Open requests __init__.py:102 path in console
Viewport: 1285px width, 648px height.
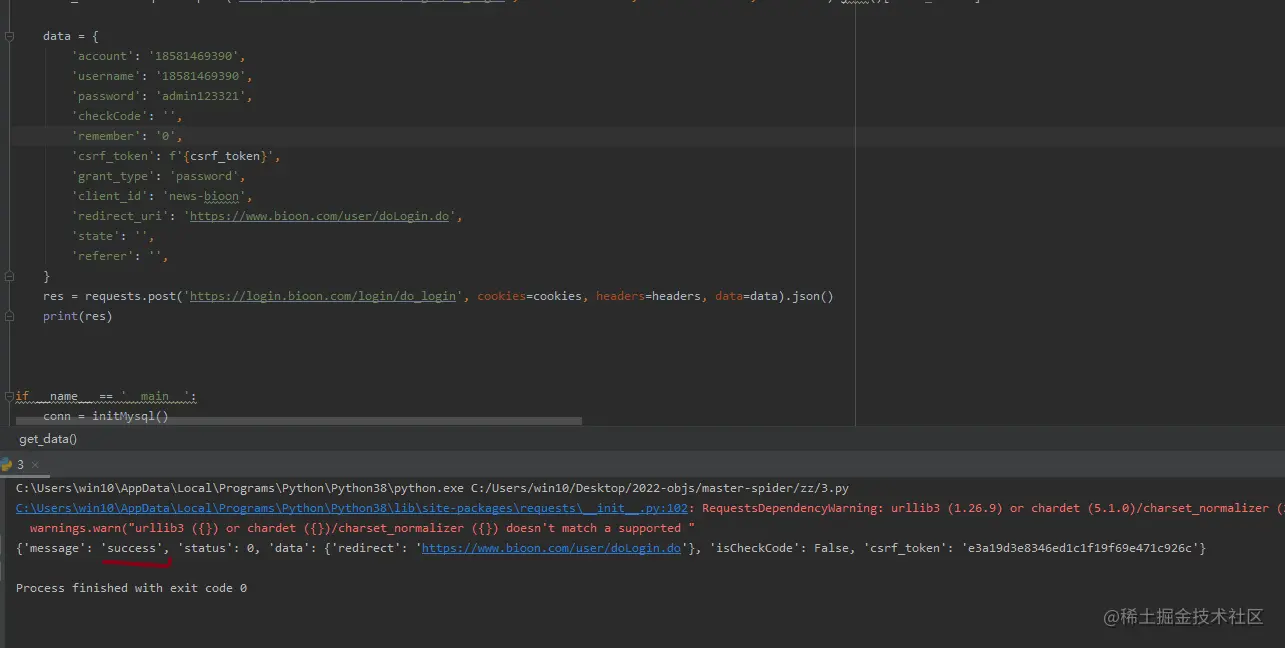coord(352,508)
